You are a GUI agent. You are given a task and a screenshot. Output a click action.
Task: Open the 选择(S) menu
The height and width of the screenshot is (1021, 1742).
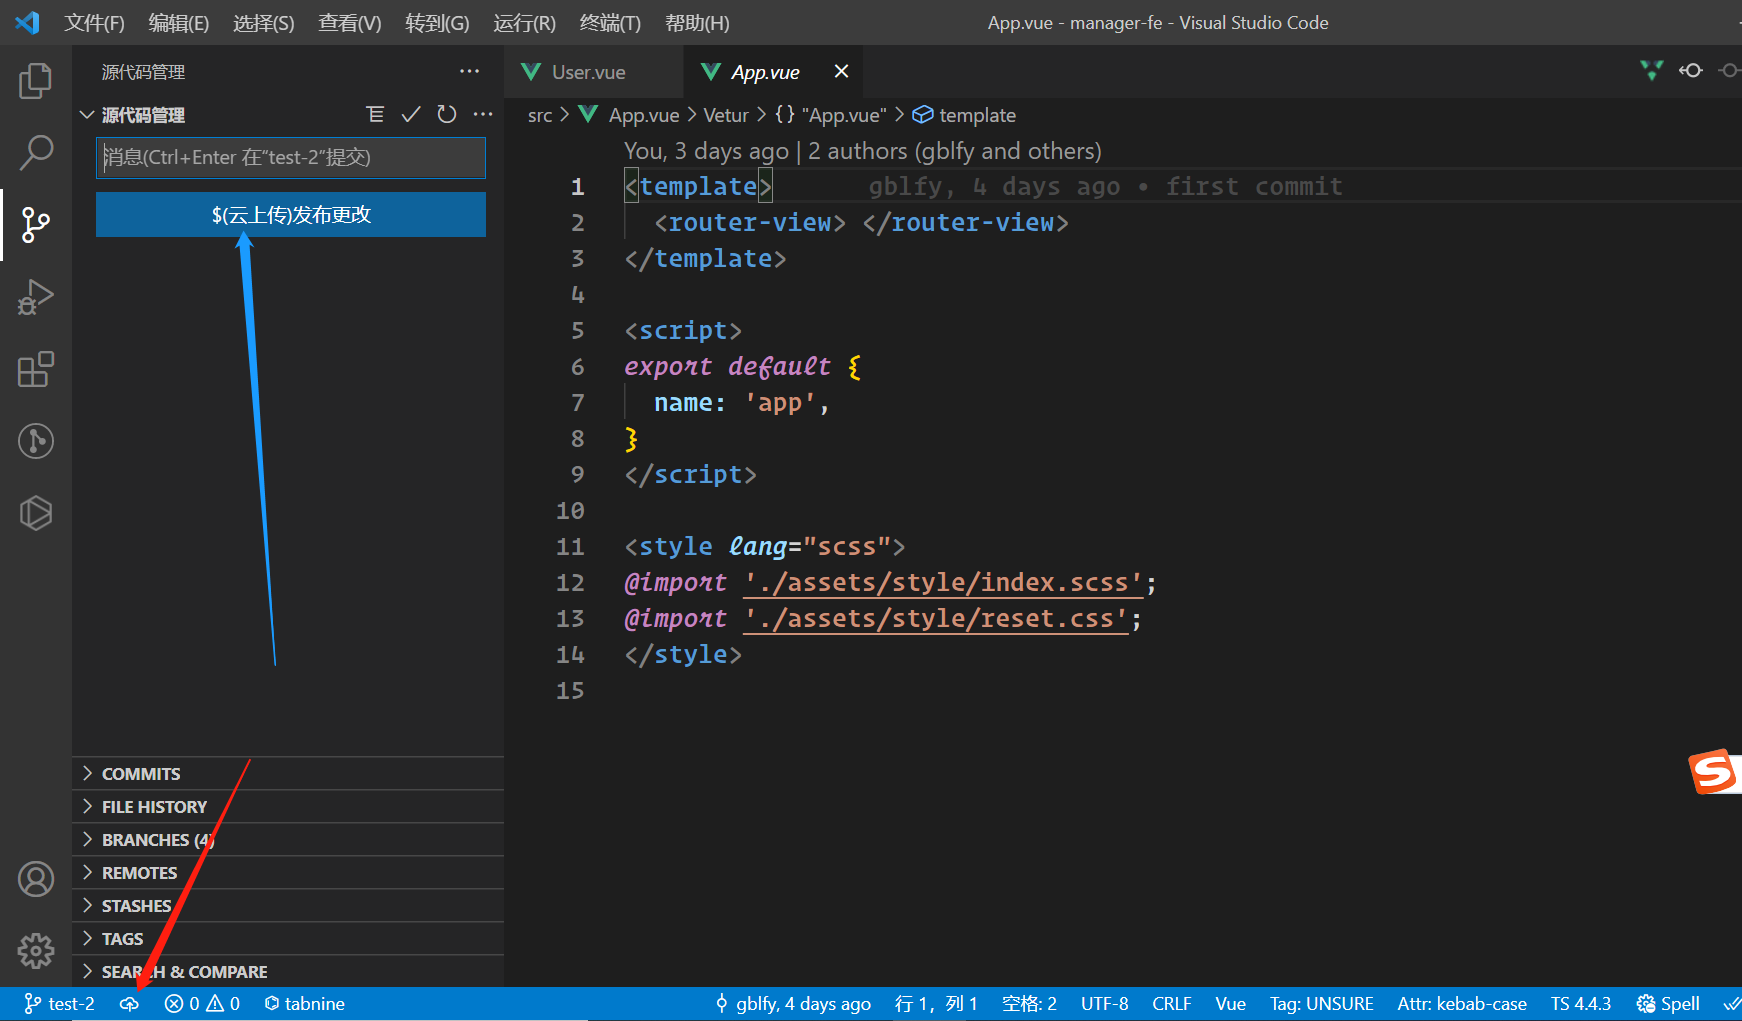click(264, 23)
